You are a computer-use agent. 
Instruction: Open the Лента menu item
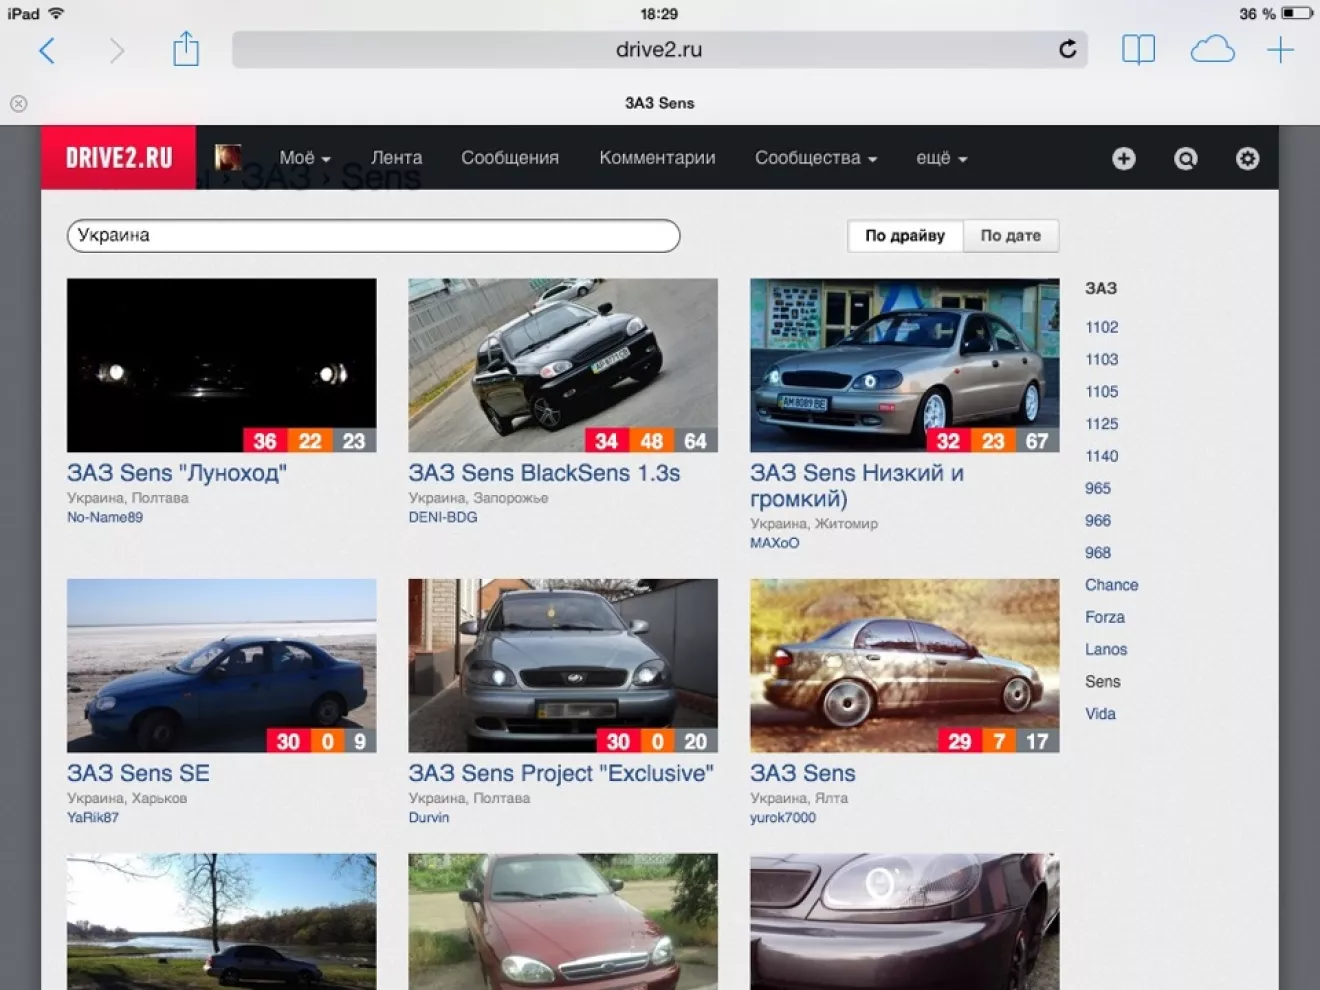(x=396, y=158)
